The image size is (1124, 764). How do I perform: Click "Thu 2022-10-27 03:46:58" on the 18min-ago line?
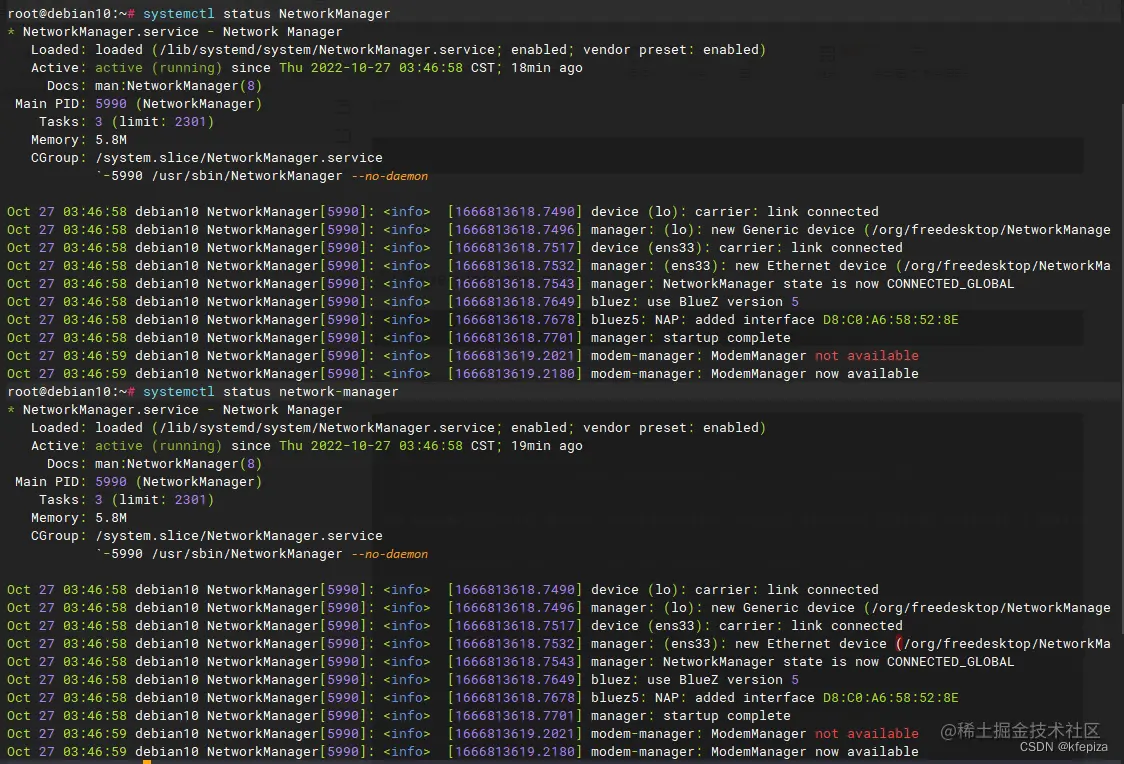tap(371, 67)
